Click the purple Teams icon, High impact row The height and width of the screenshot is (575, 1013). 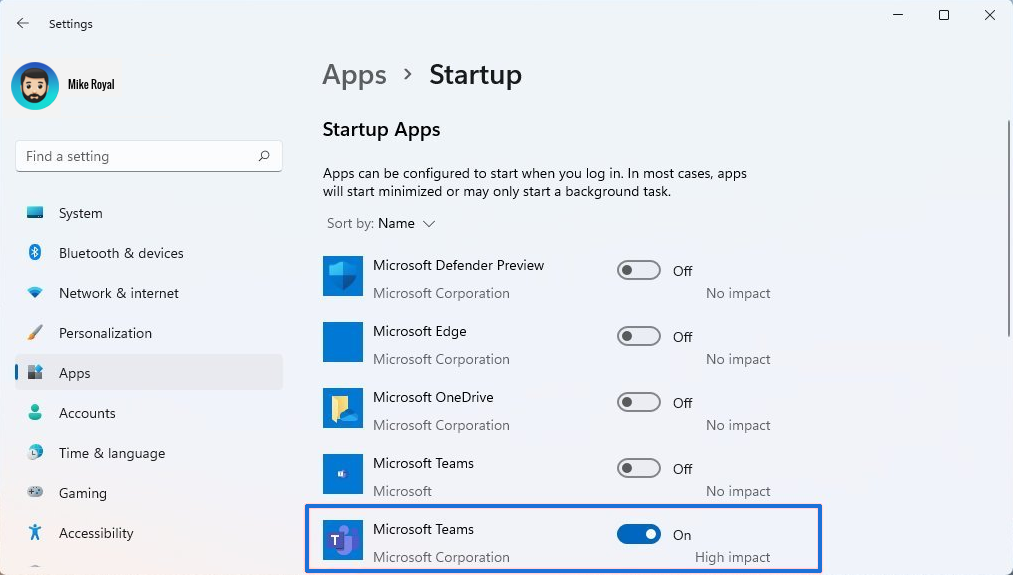[x=343, y=540]
